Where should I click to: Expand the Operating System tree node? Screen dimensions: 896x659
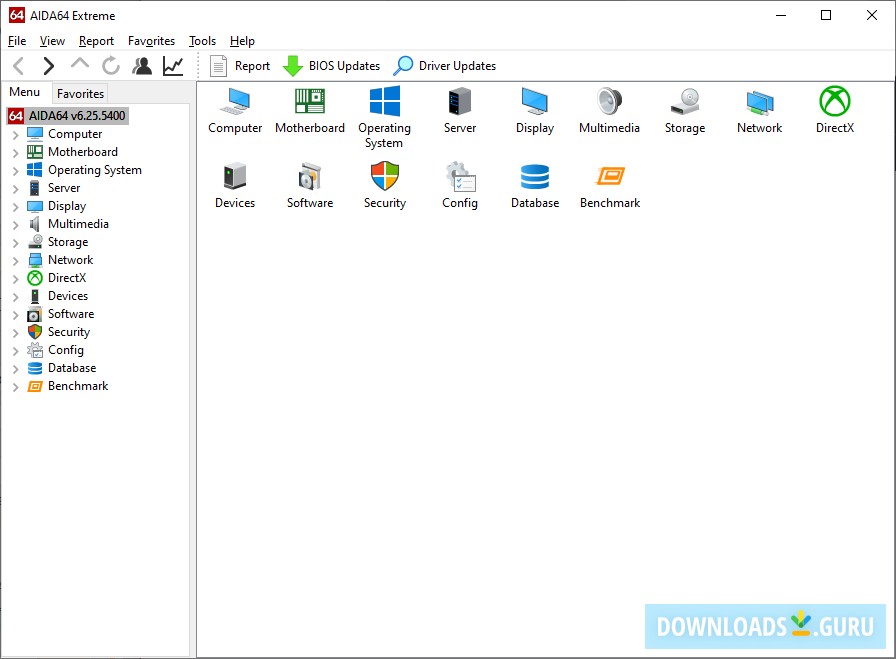15,171
